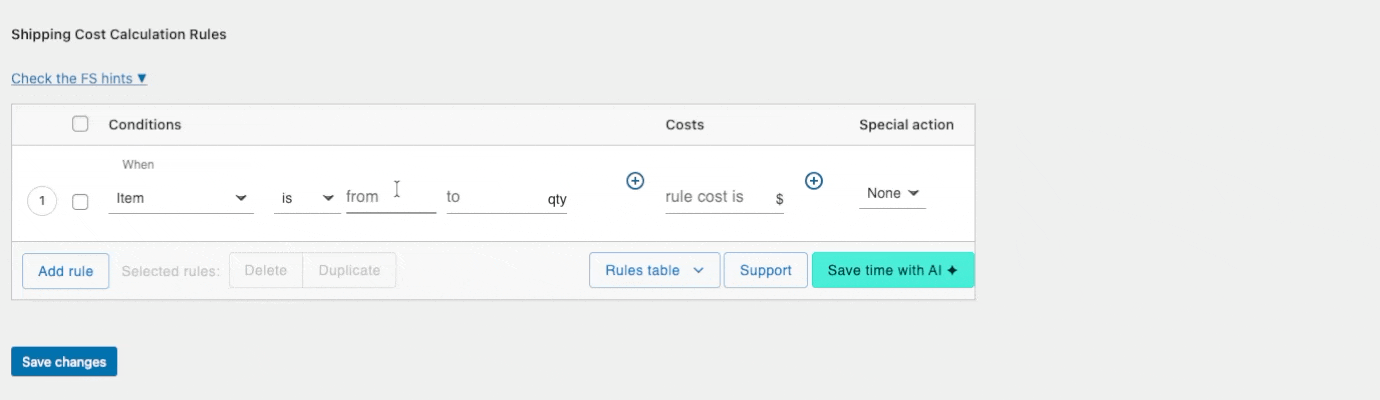Open the Item condition dropdown
1380x400 pixels.
pos(181,198)
